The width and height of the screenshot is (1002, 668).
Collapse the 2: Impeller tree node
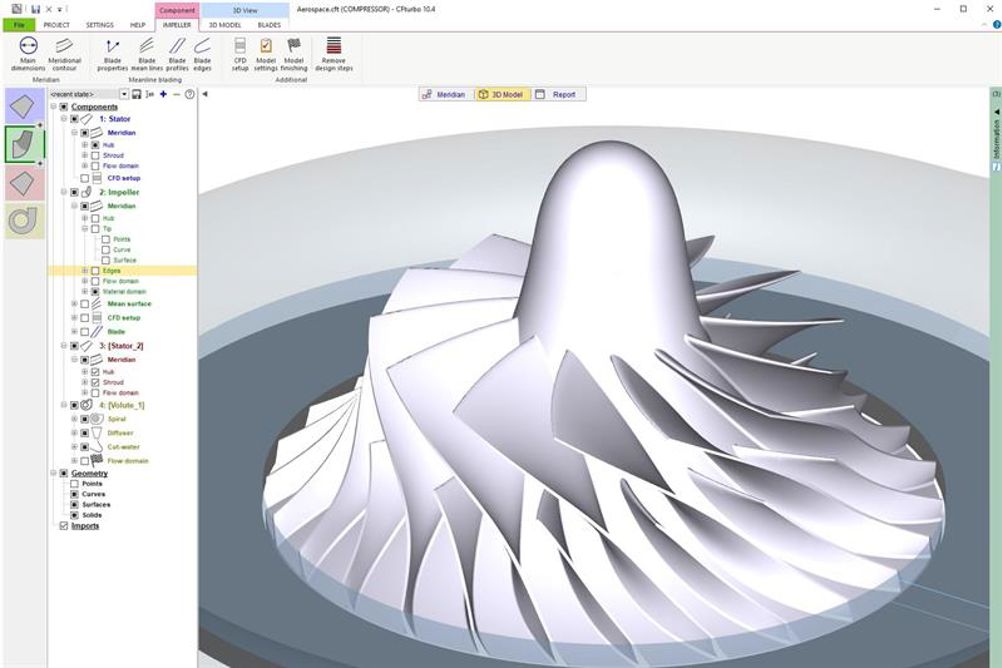[64, 192]
